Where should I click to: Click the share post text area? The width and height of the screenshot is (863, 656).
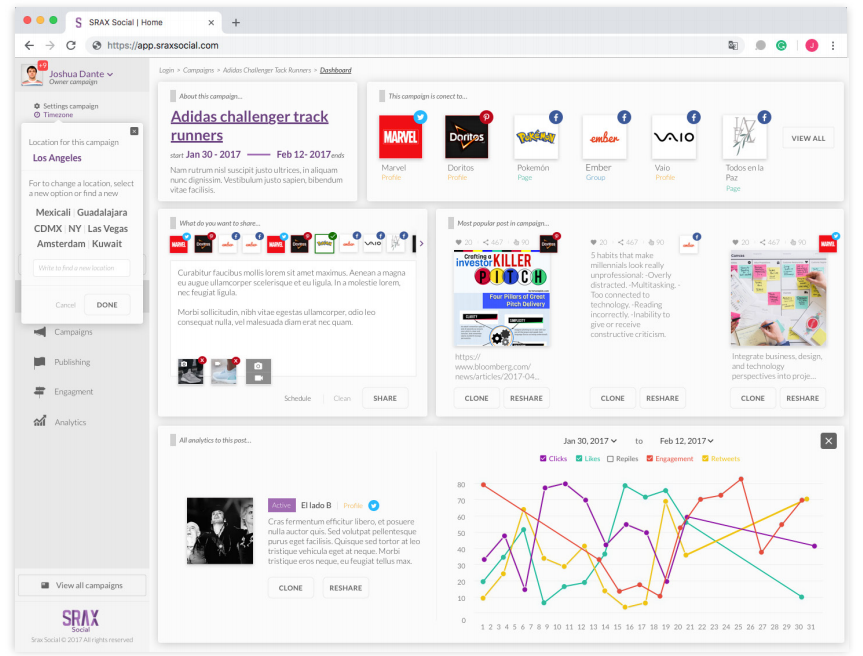click(293, 318)
